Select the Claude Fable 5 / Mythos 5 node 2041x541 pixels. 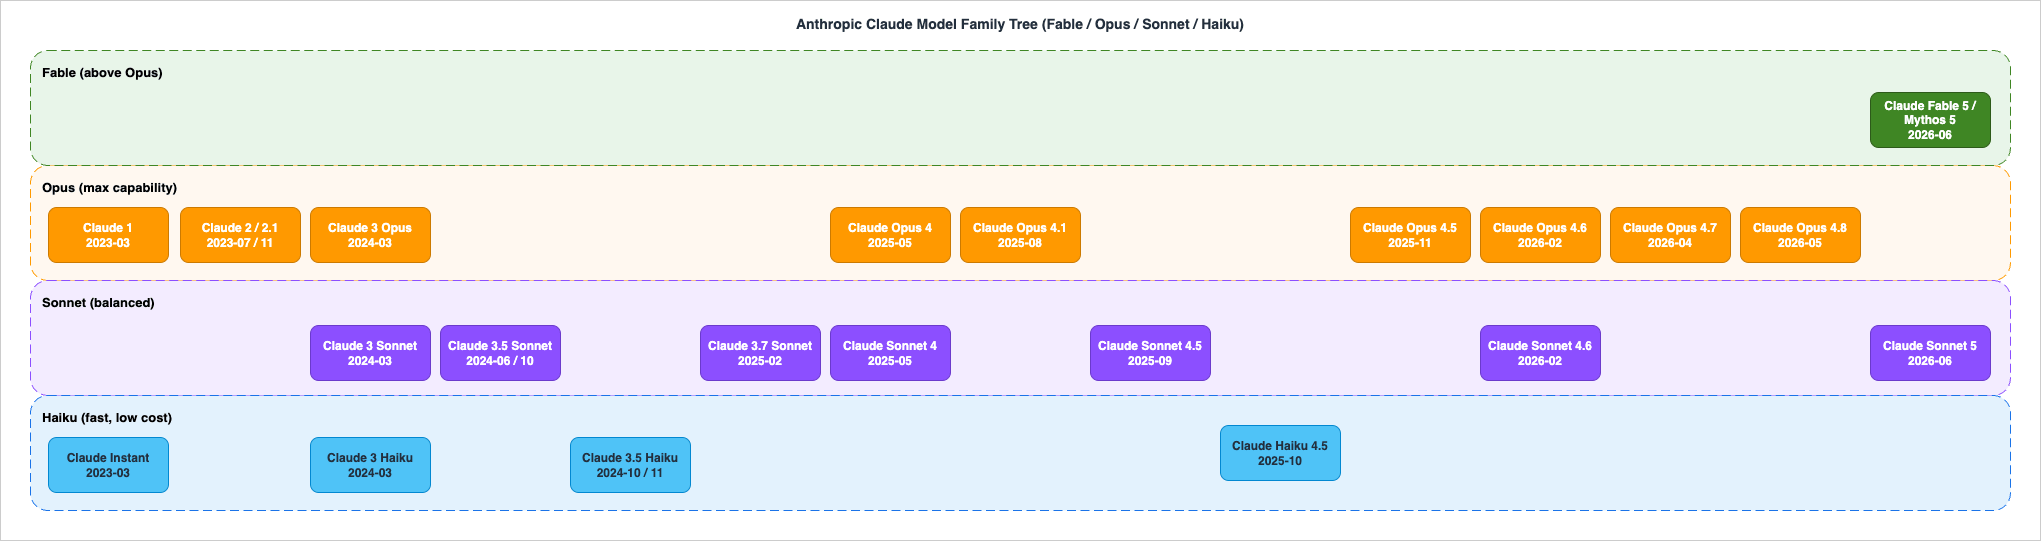tap(1930, 120)
